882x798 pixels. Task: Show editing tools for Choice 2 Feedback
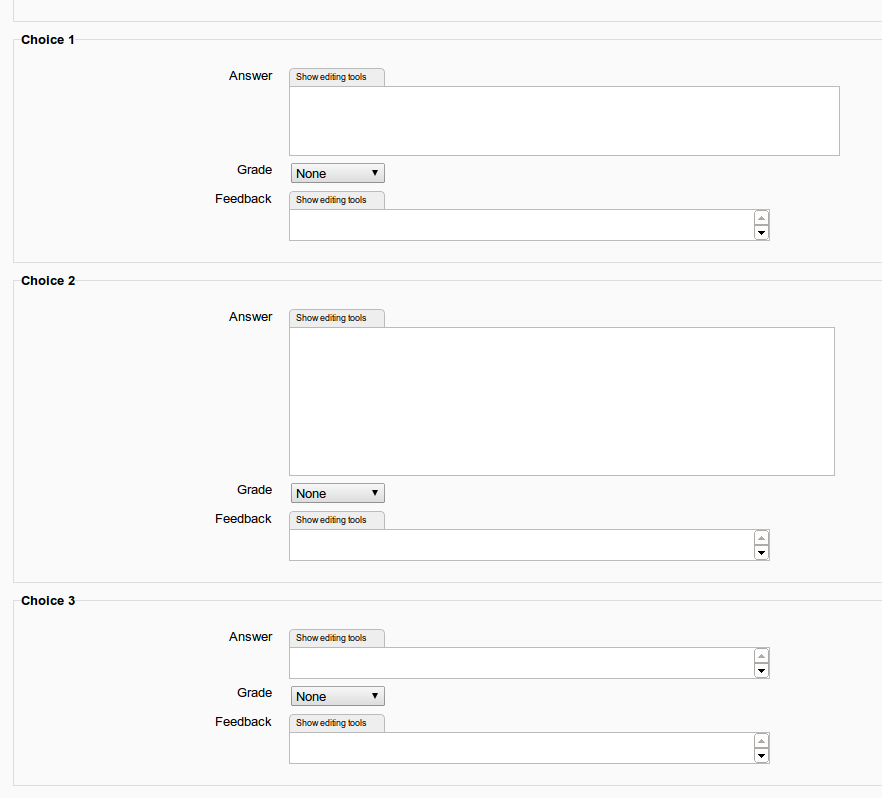point(337,520)
